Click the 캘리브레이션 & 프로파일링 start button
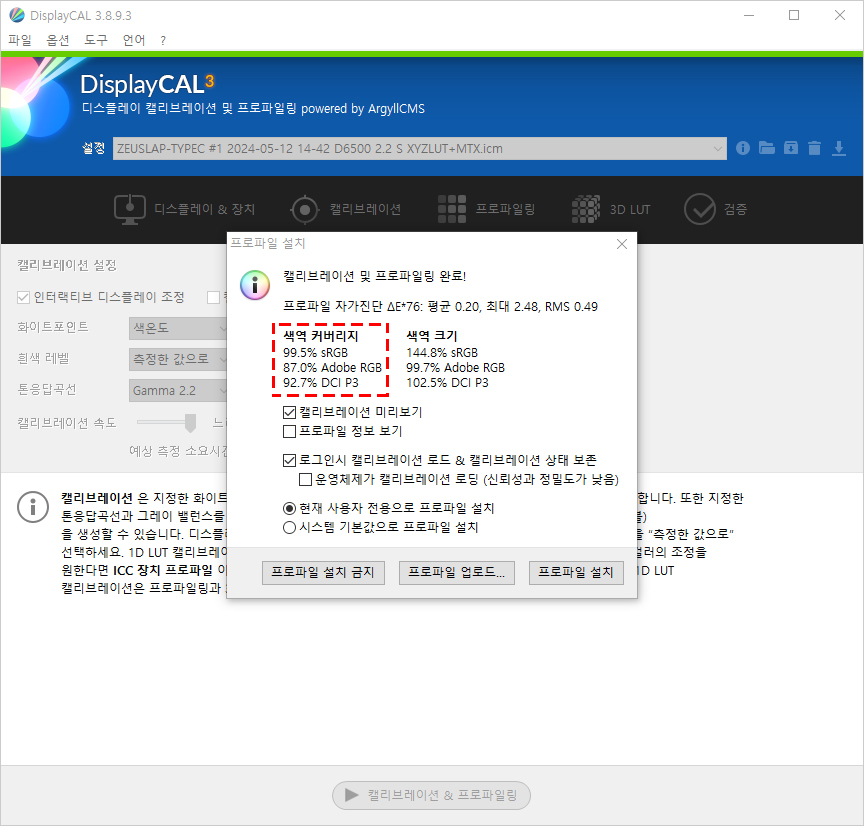 pyautogui.click(x=431, y=795)
